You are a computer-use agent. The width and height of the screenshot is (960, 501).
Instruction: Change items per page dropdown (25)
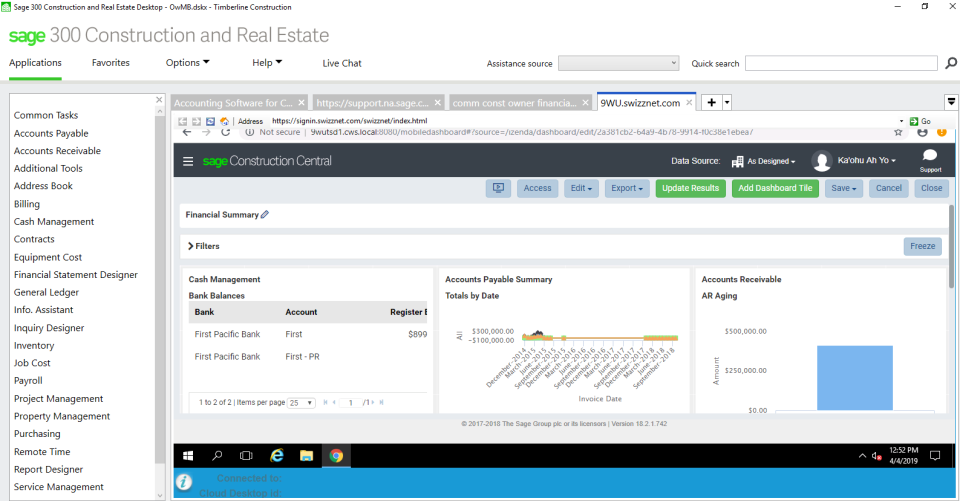[301, 403]
